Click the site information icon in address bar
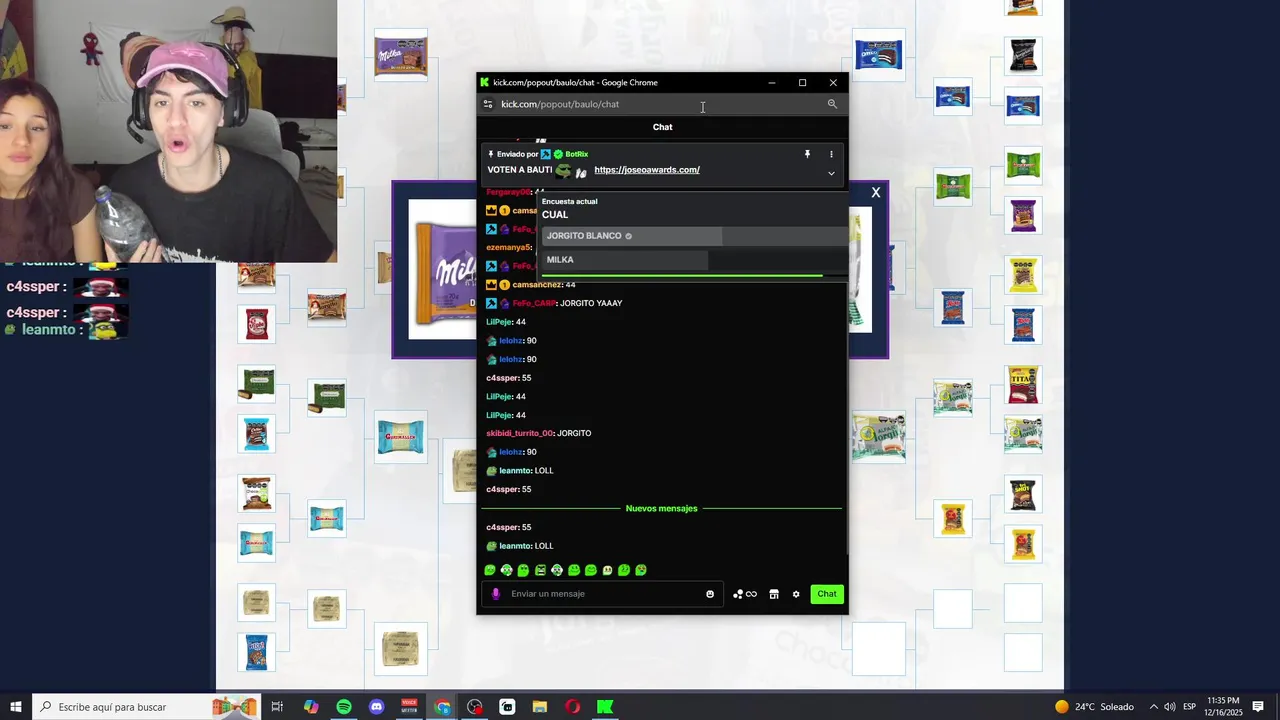 [x=488, y=104]
